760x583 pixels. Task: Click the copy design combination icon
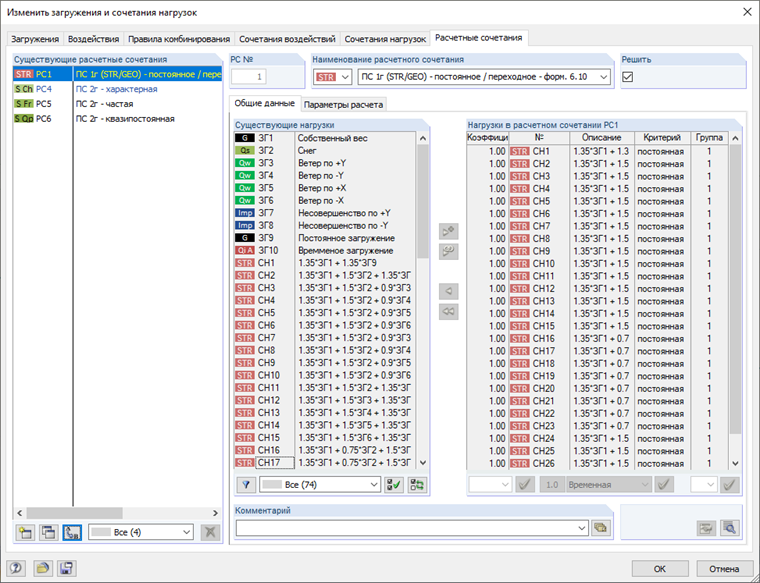click(x=48, y=532)
